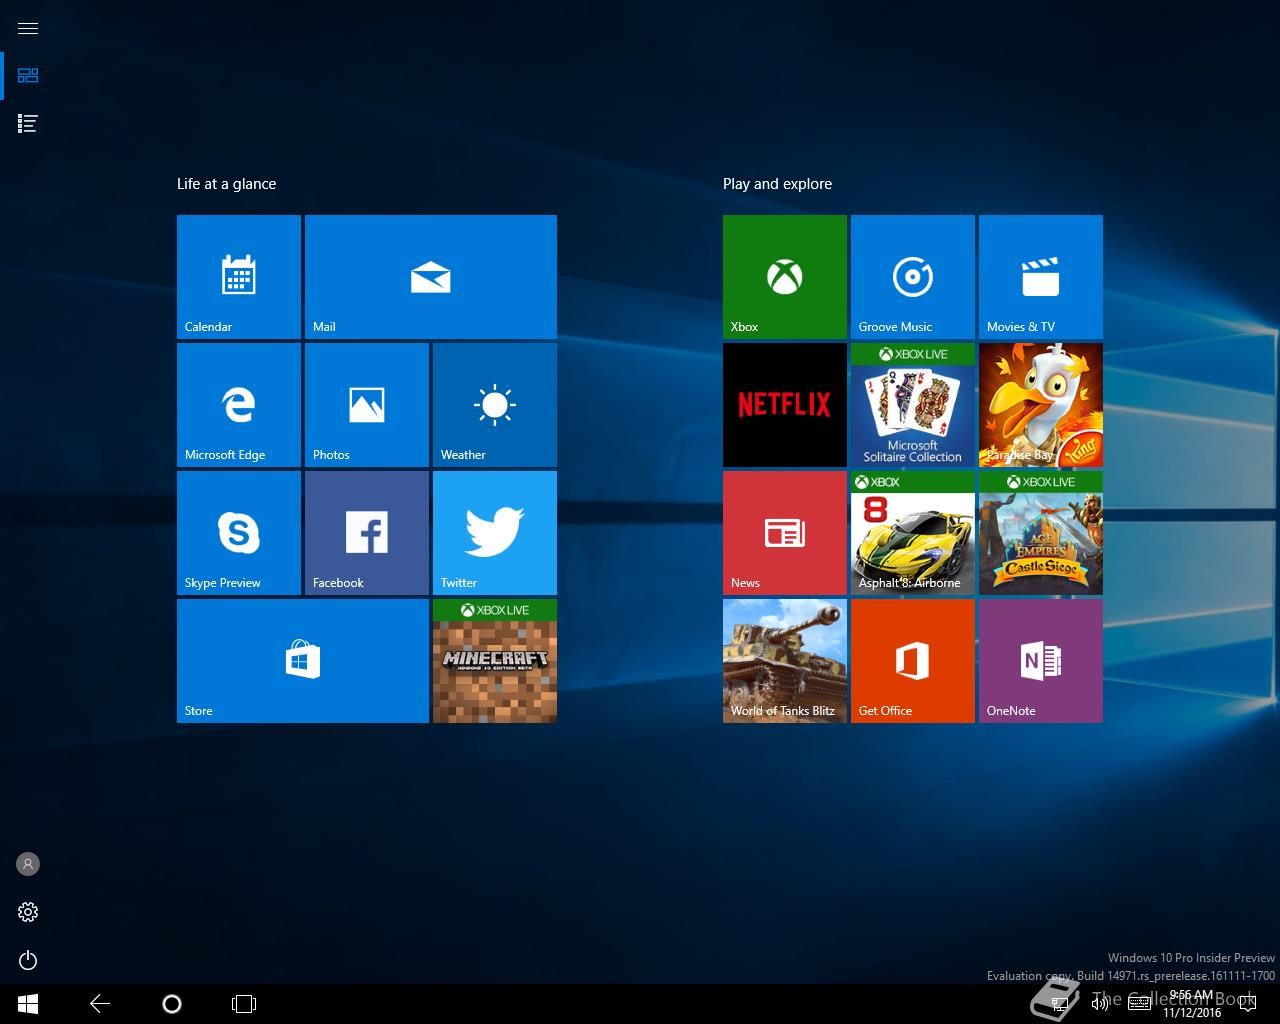Screen dimensions: 1280x1024
Task: Open the Xbox tile
Action: [785, 277]
